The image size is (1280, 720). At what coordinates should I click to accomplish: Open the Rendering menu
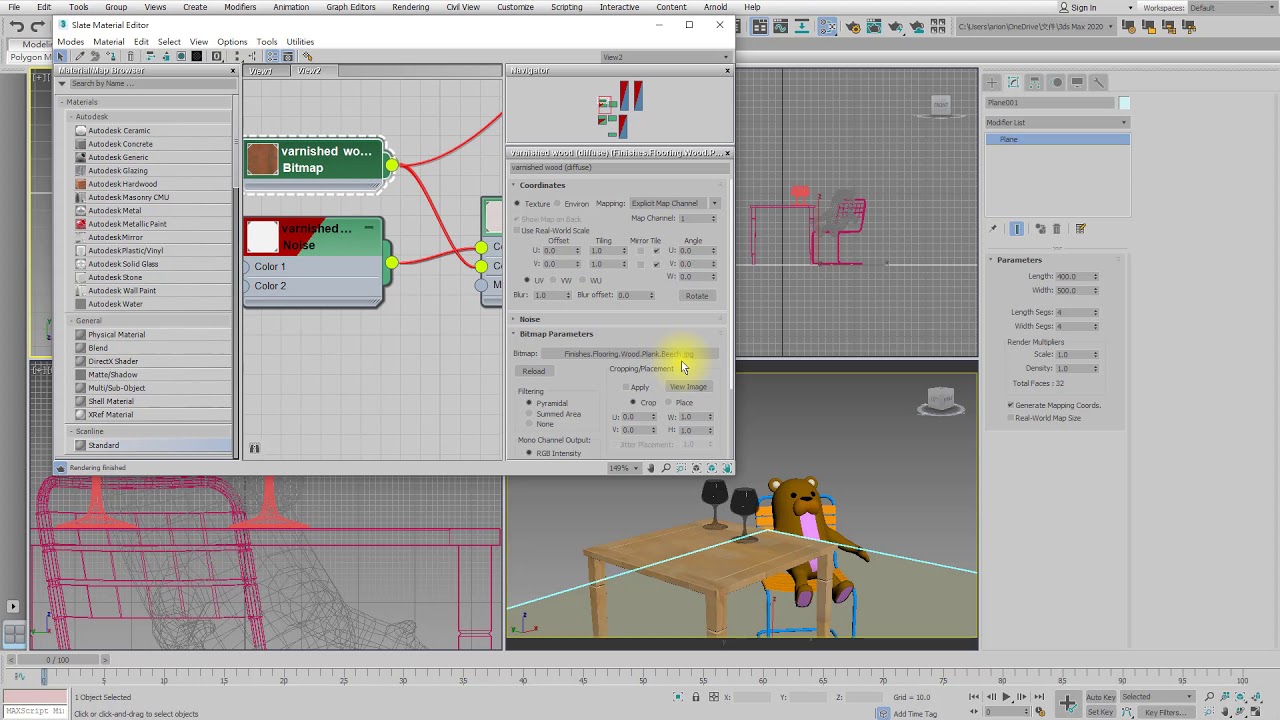point(410,7)
